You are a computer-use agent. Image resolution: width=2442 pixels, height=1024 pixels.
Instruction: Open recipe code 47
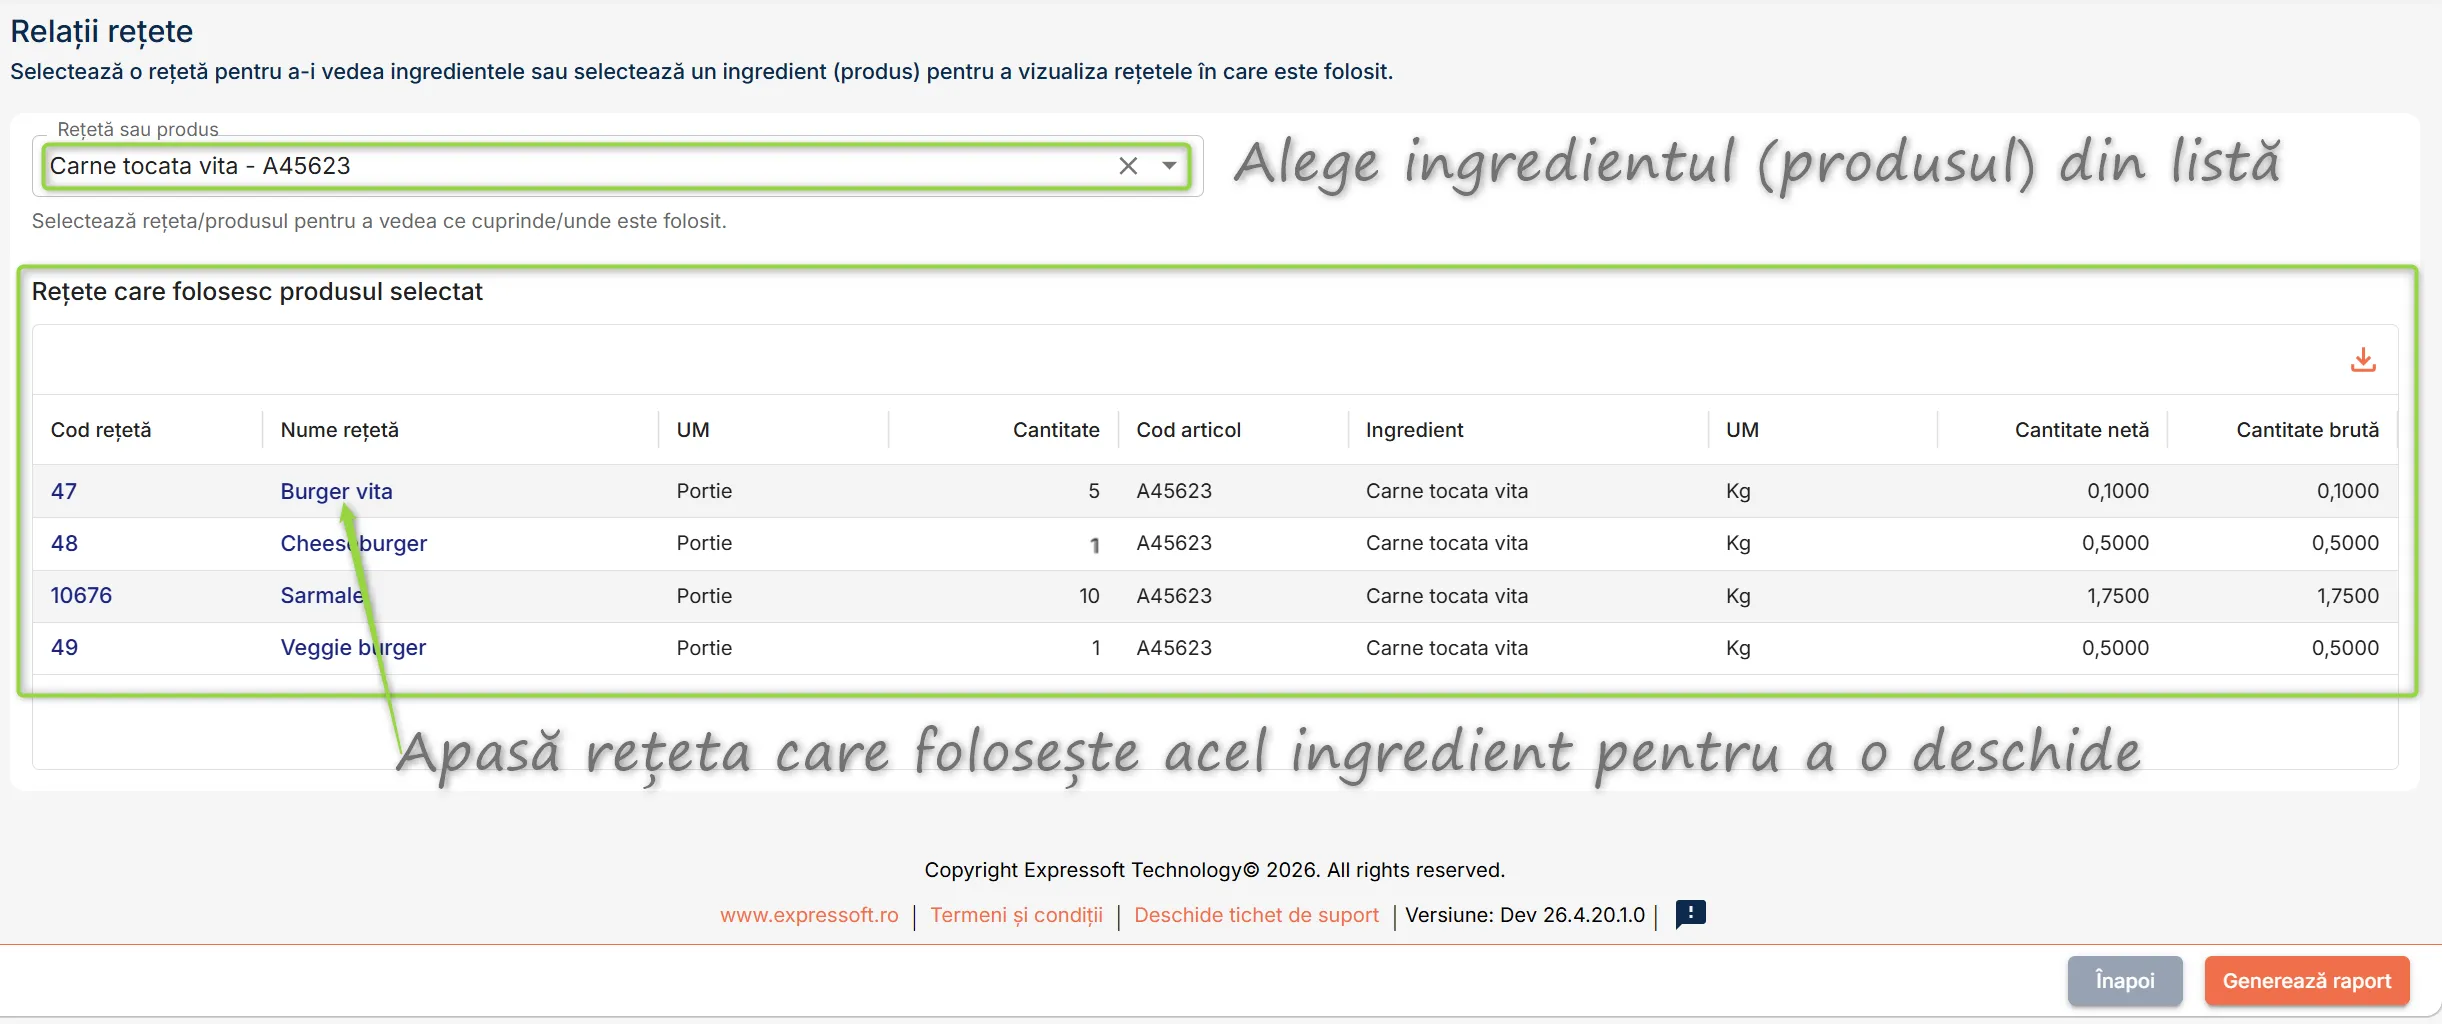[x=64, y=491]
